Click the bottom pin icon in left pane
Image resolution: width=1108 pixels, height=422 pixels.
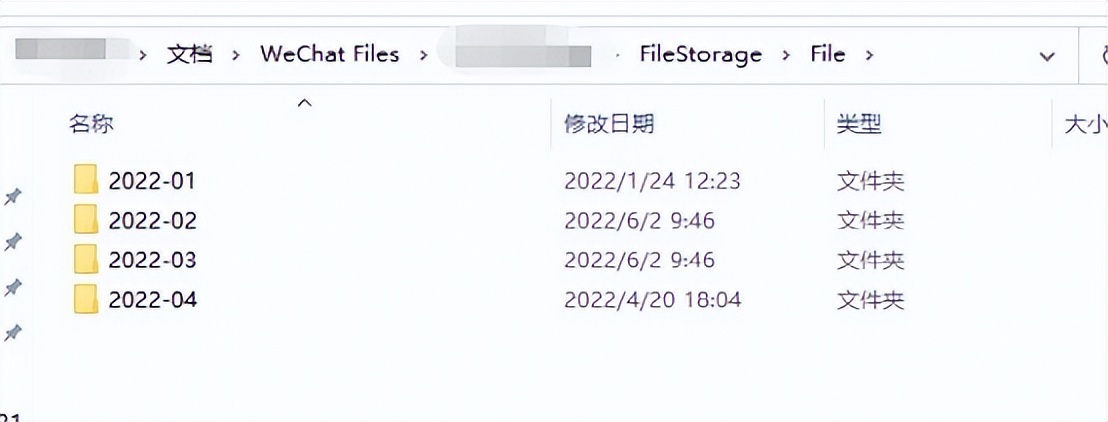[13, 331]
